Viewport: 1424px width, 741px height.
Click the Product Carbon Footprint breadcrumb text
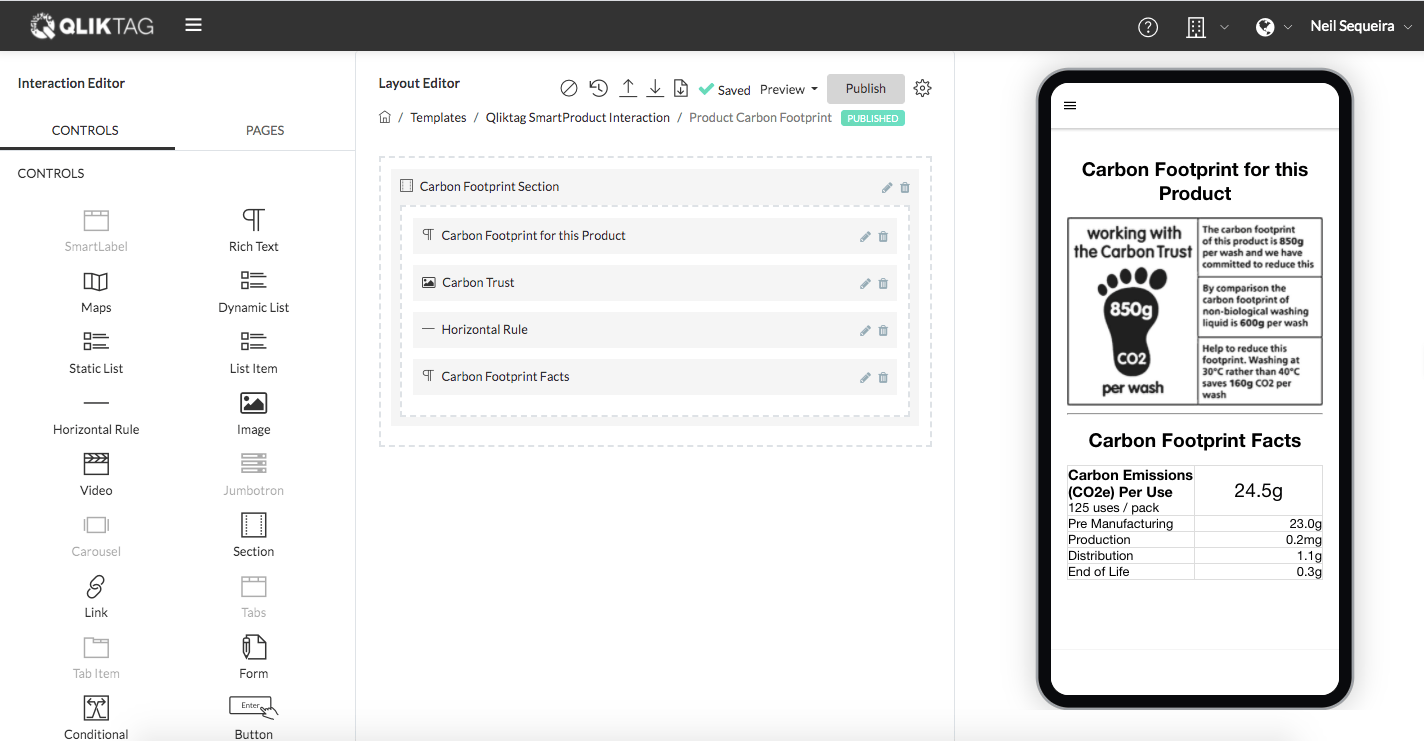coord(760,118)
